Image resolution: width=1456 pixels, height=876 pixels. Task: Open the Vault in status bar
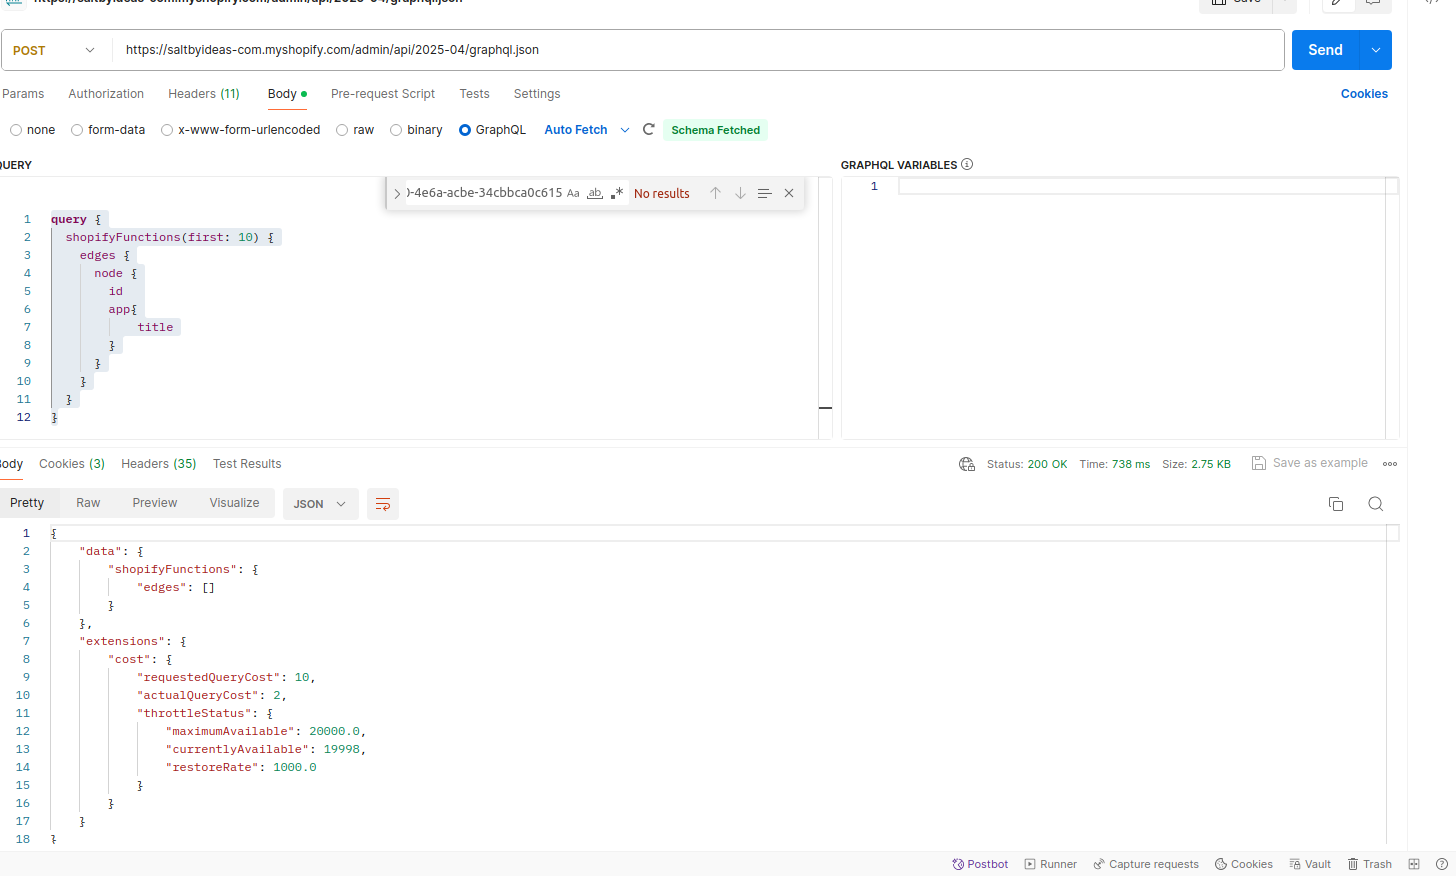pyautogui.click(x=1310, y=864)
